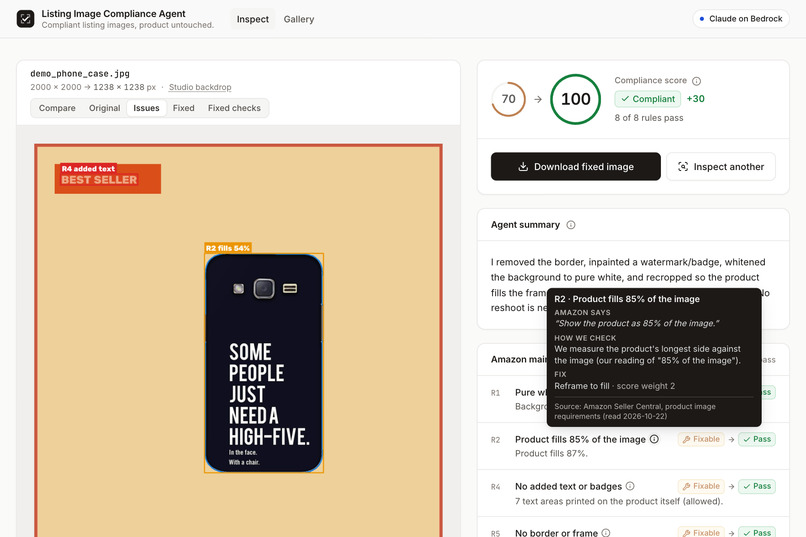Click the demo_phone_case.jpg file name

pos(80,73)
